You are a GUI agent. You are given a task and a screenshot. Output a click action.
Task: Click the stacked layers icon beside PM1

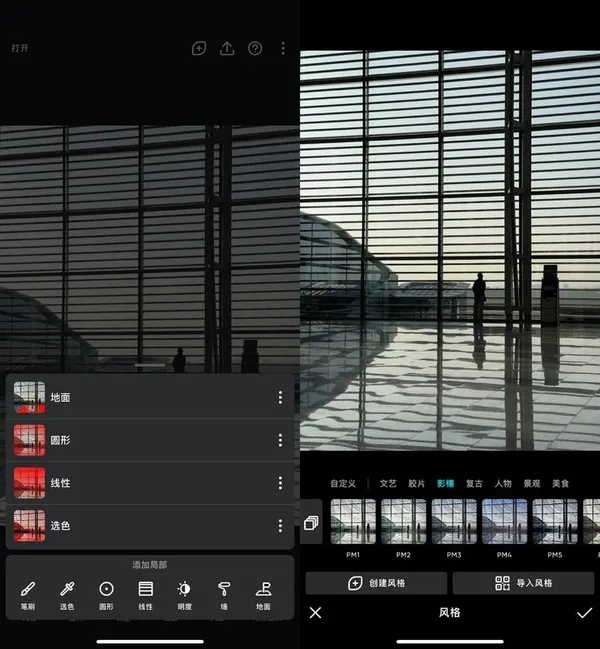[x=311, y=522]
